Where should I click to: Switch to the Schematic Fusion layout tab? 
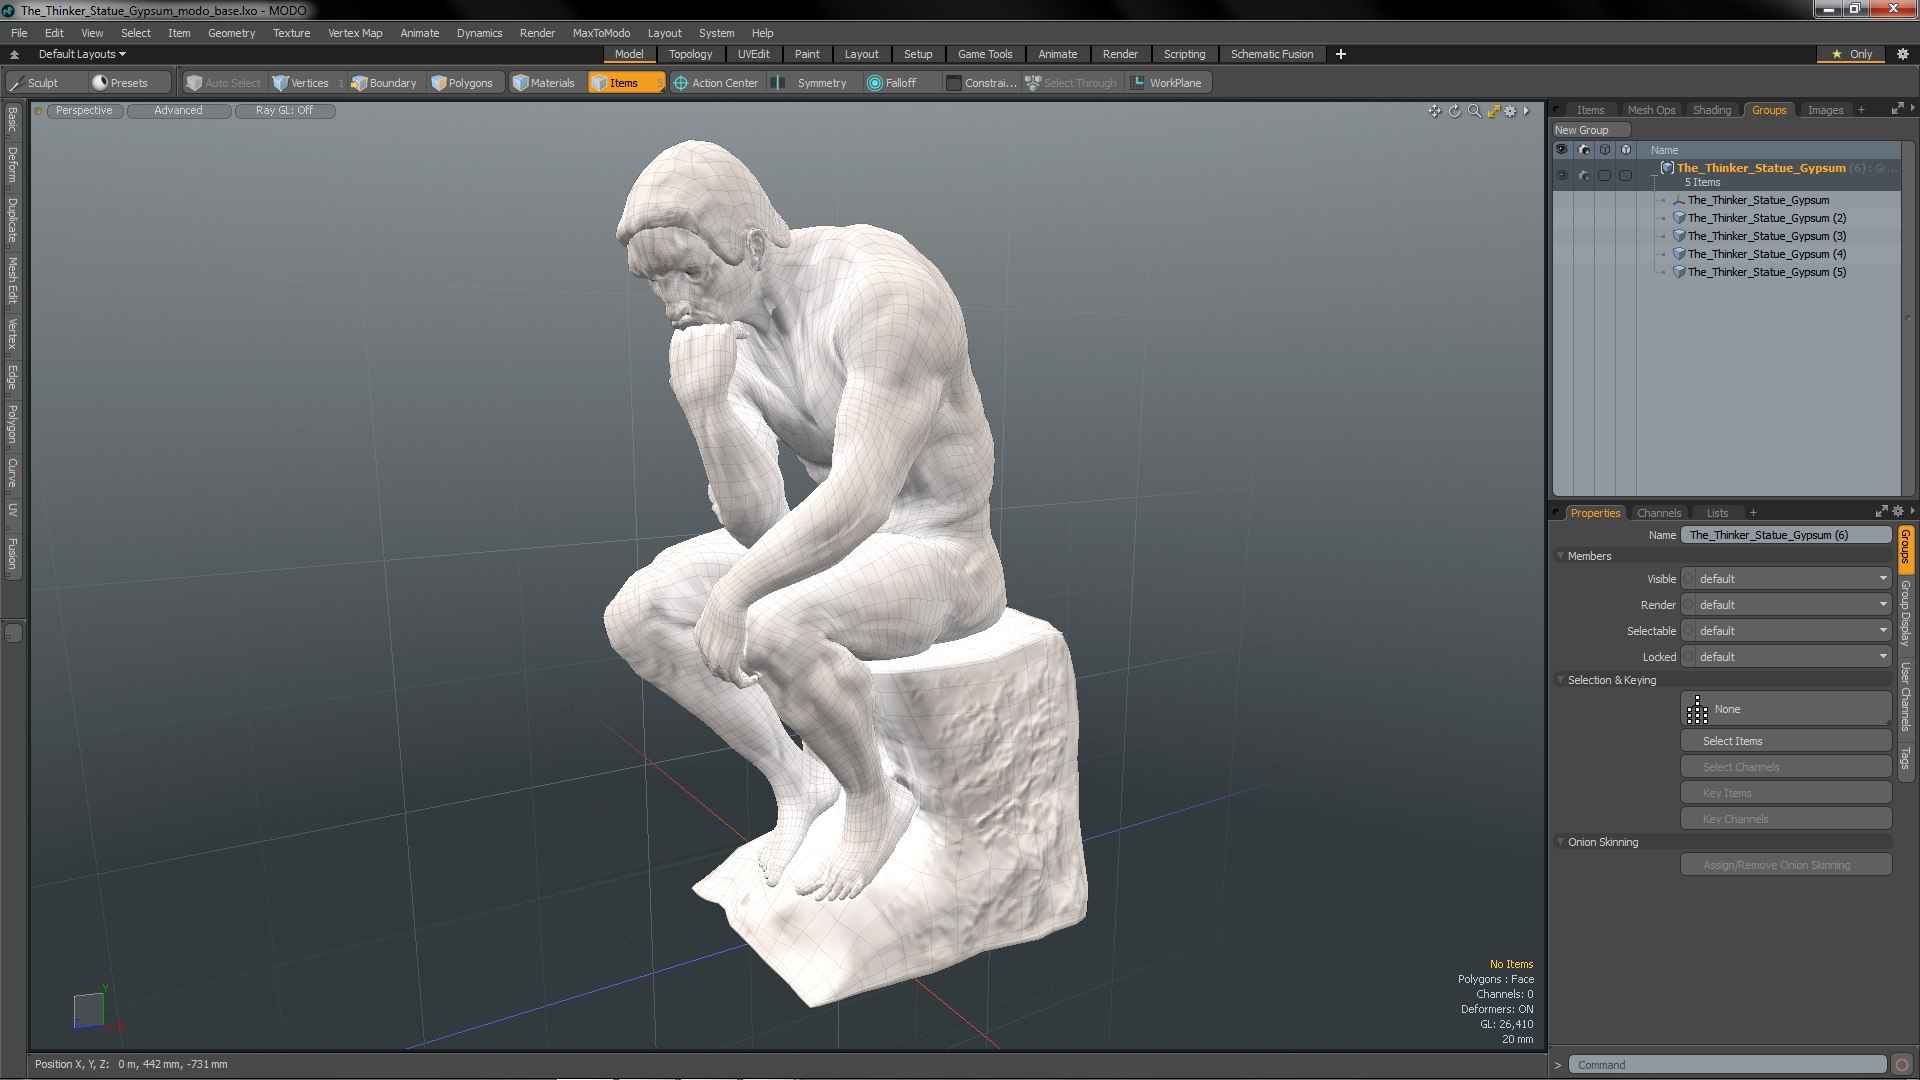point(1271,54)
